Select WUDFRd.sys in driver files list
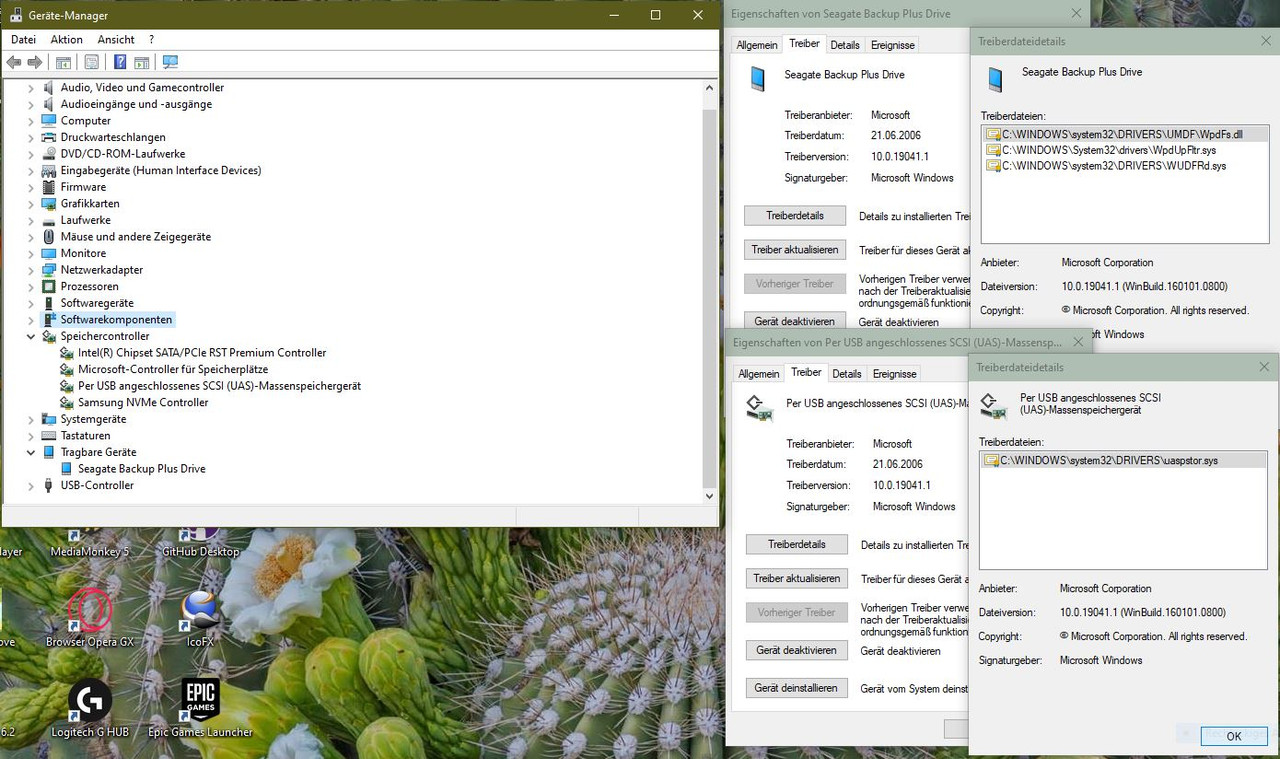This screenshot has height=759, width=1280. [1106, 166]
